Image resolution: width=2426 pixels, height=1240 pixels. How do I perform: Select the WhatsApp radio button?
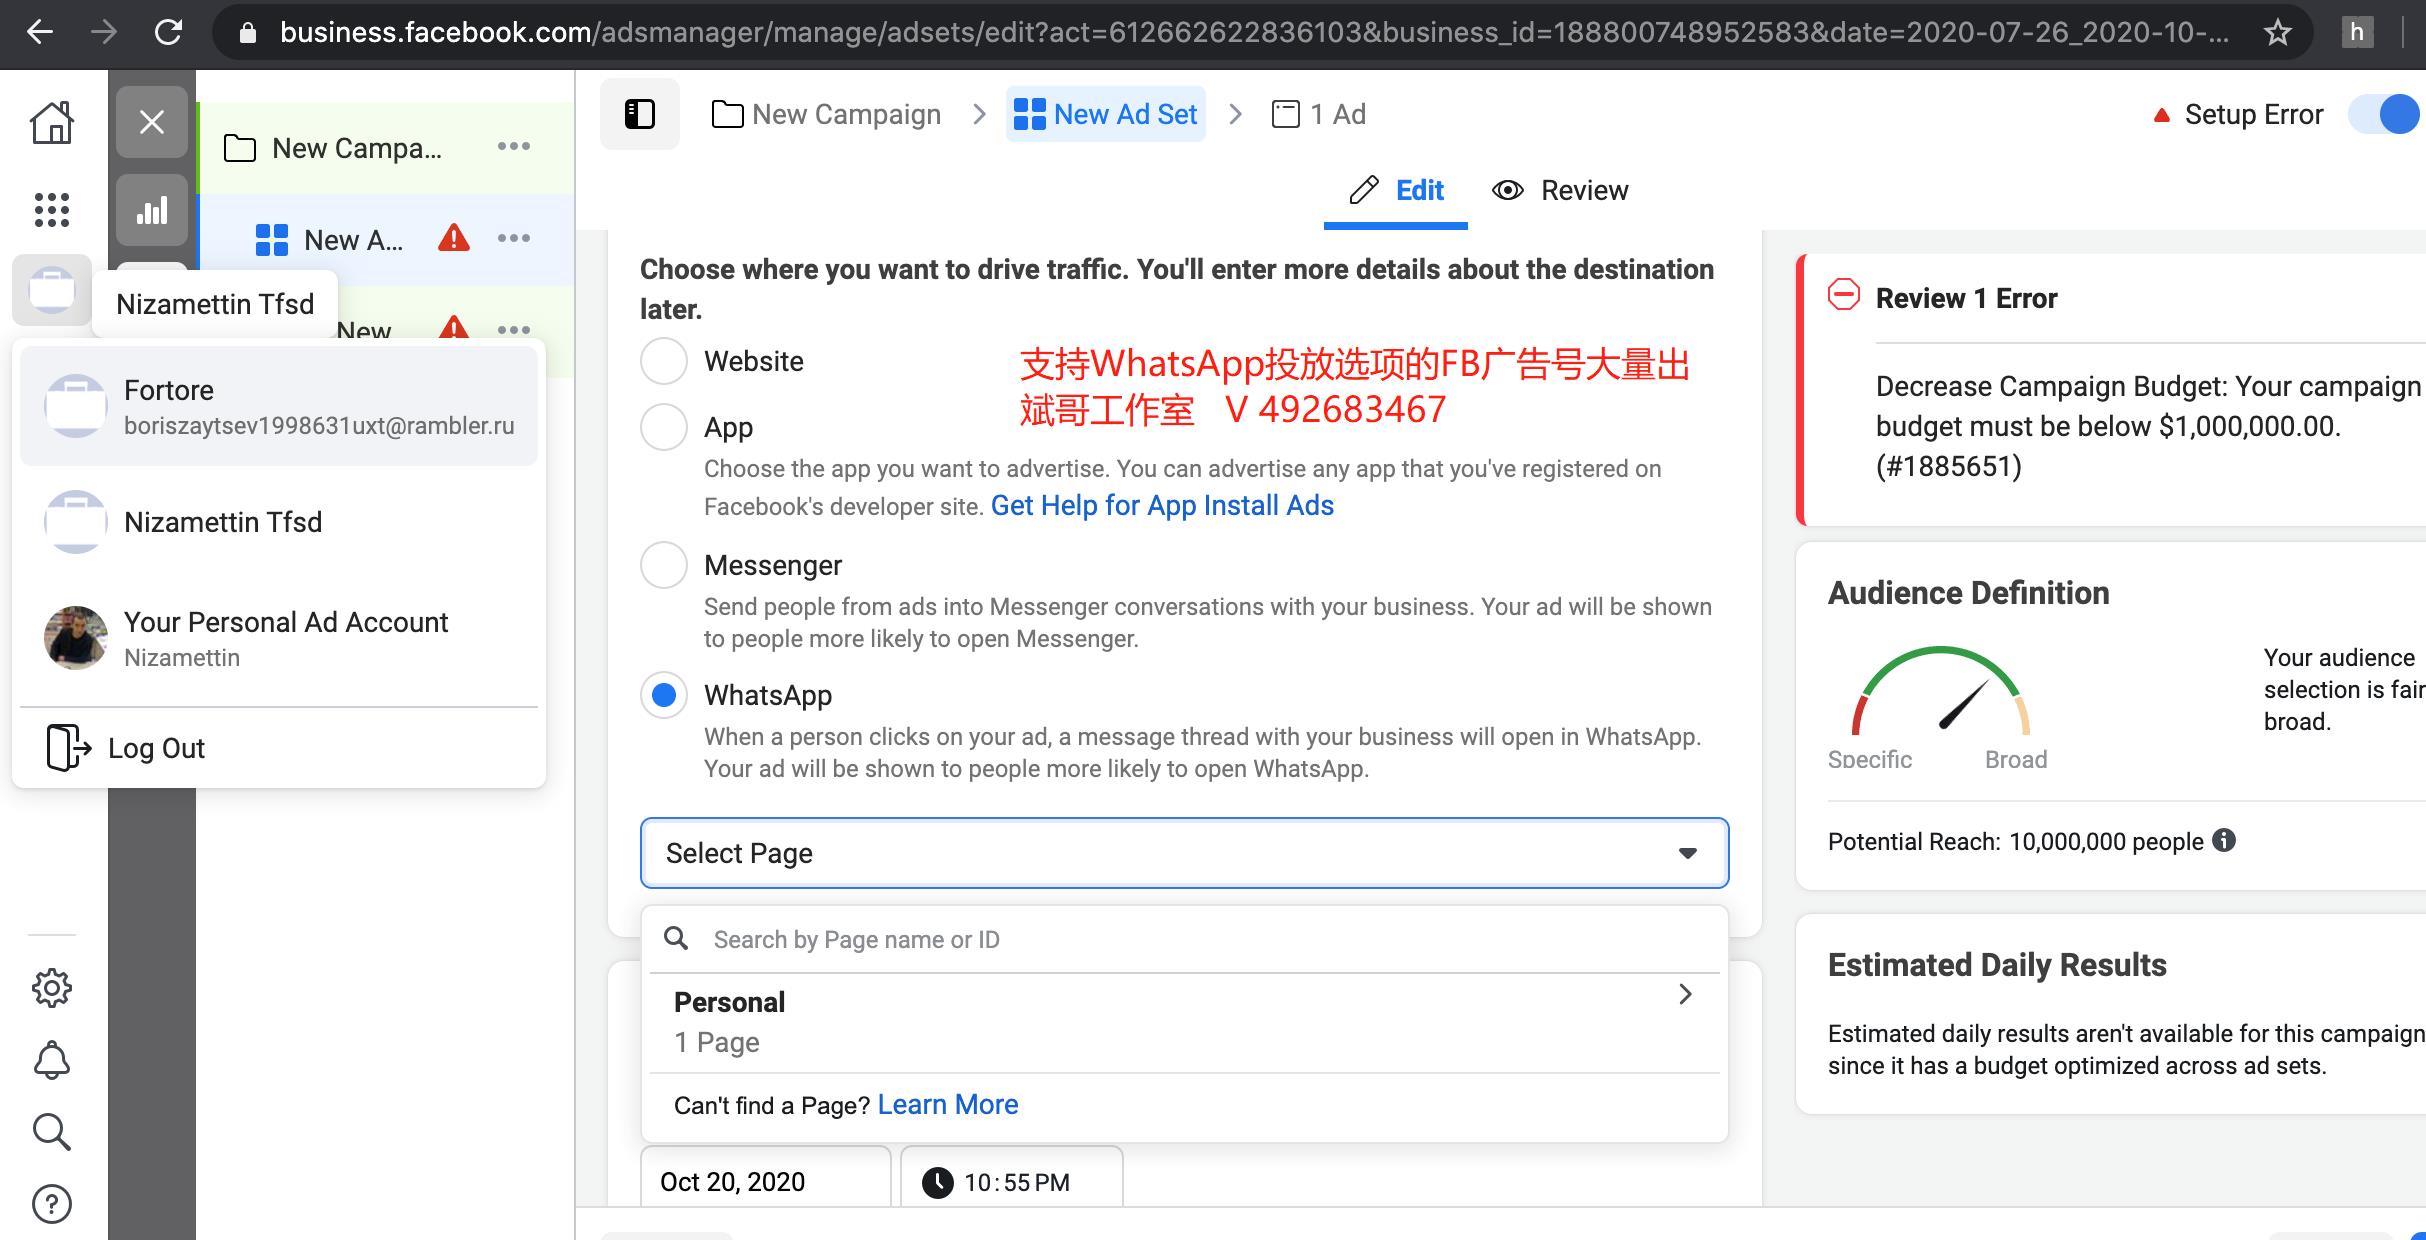coord(664,695)
